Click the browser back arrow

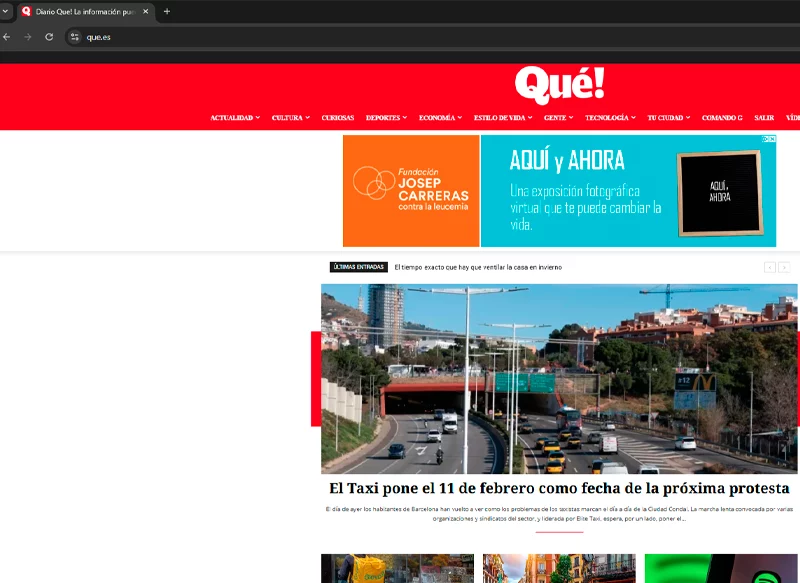pyautogui.click(x=7, y=37)
